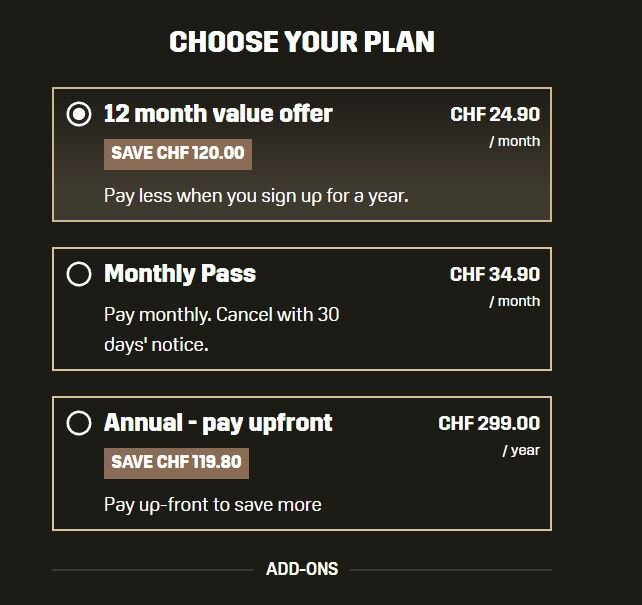The width and height of the screenshot is (642, 605).
Task: Click 'Pay less when you sign up' description
Action: point(256,195)
